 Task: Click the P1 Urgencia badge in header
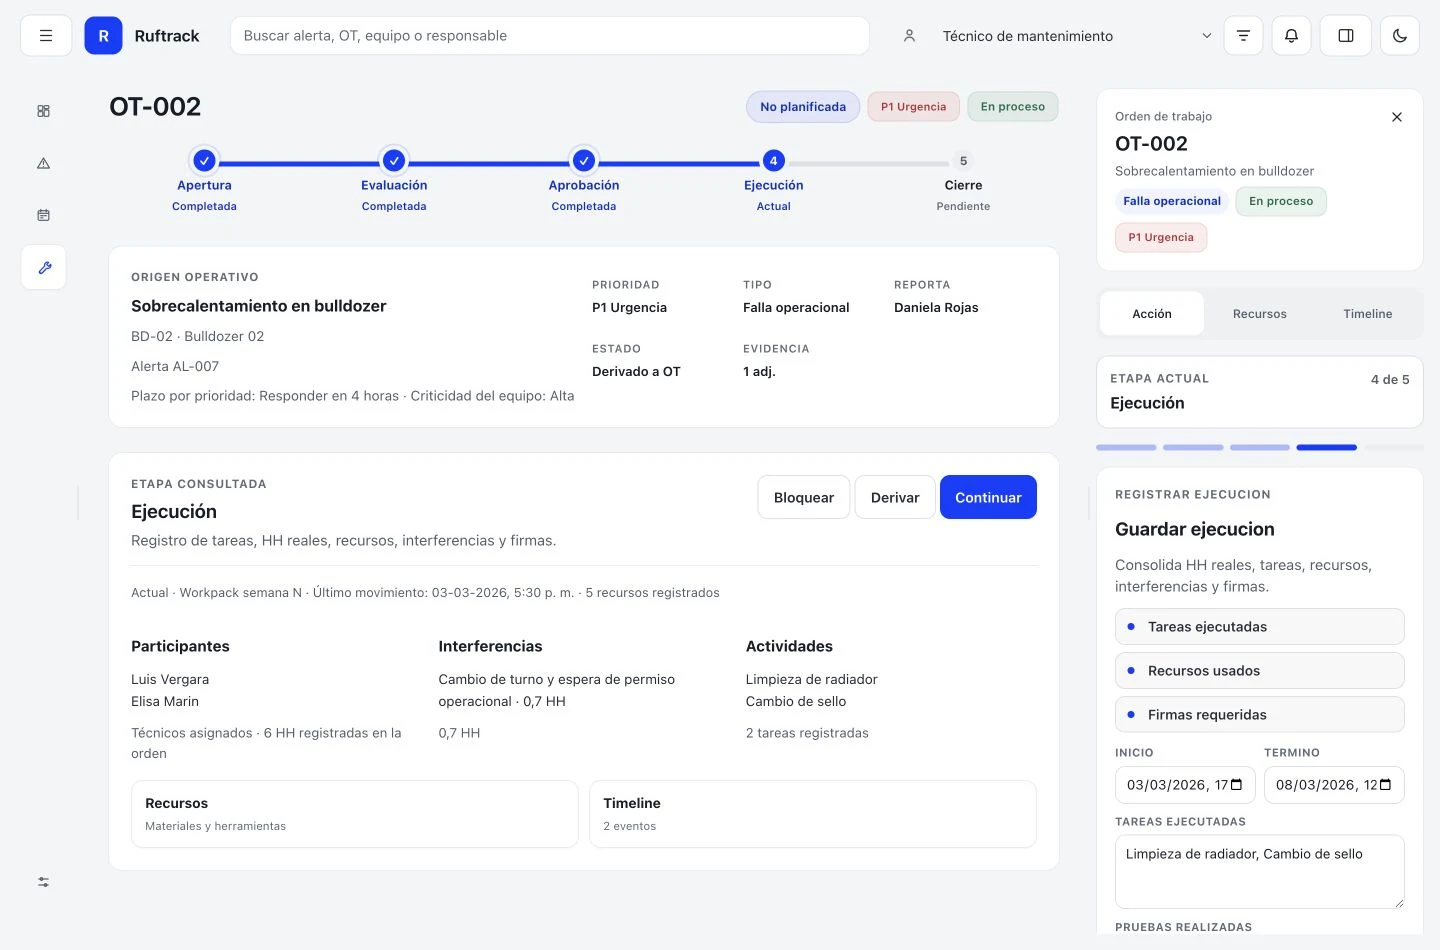(x=914, y=107)
